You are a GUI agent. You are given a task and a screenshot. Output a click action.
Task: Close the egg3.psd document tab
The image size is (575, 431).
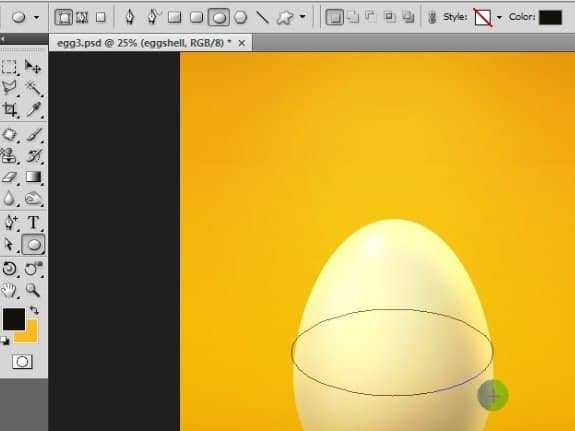click(242, 43)
